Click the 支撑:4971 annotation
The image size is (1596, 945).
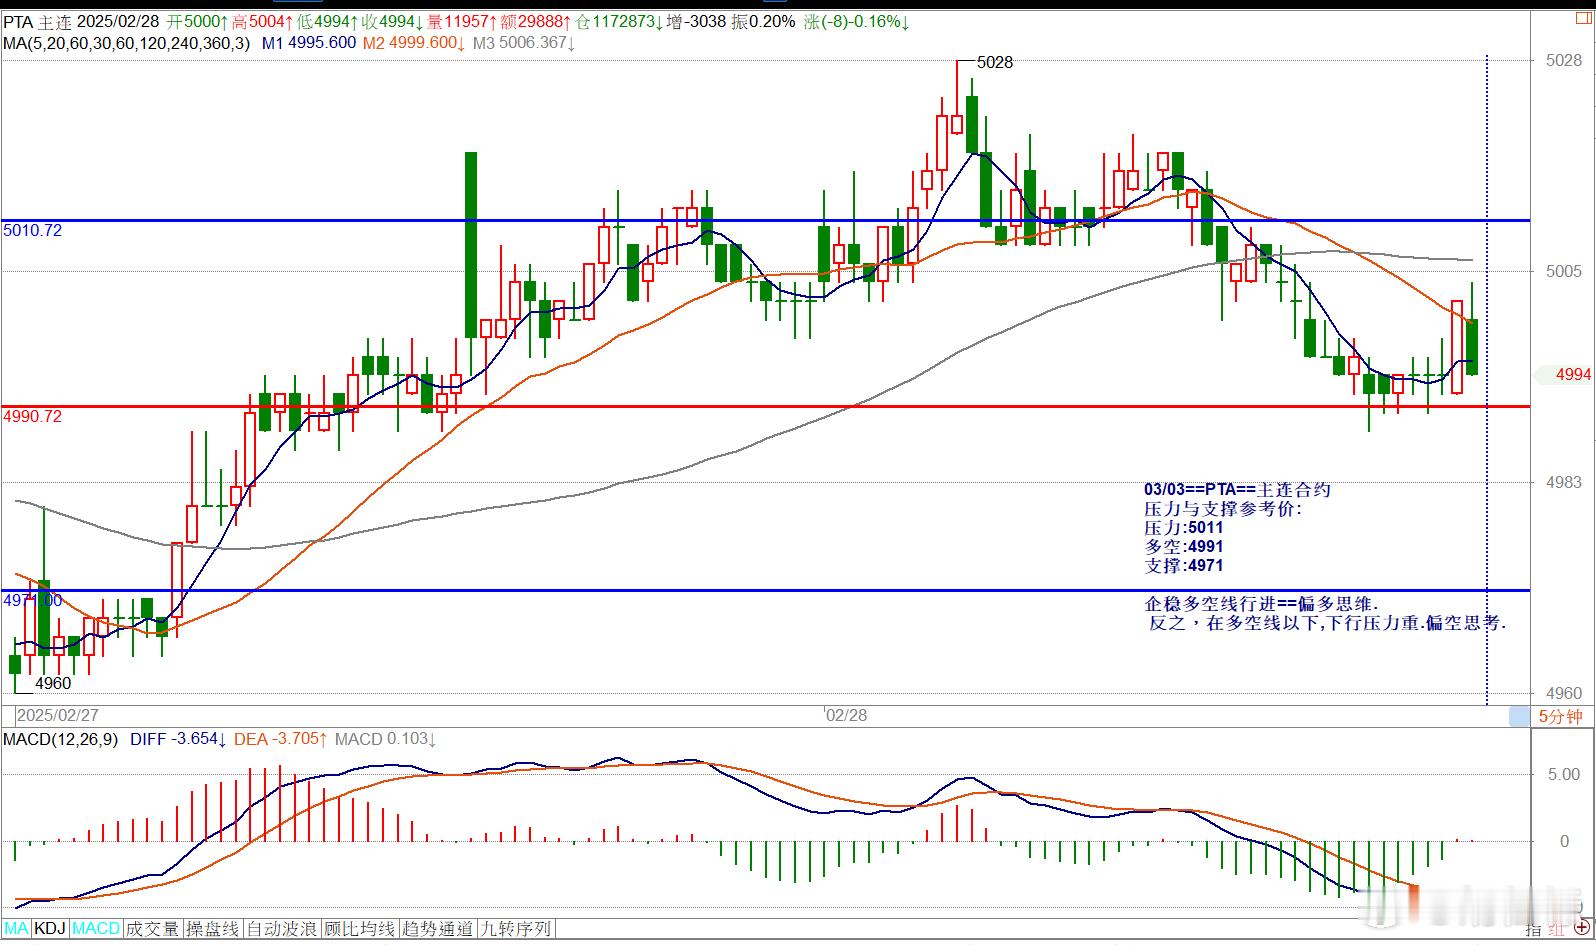[x=1184, y=565]
